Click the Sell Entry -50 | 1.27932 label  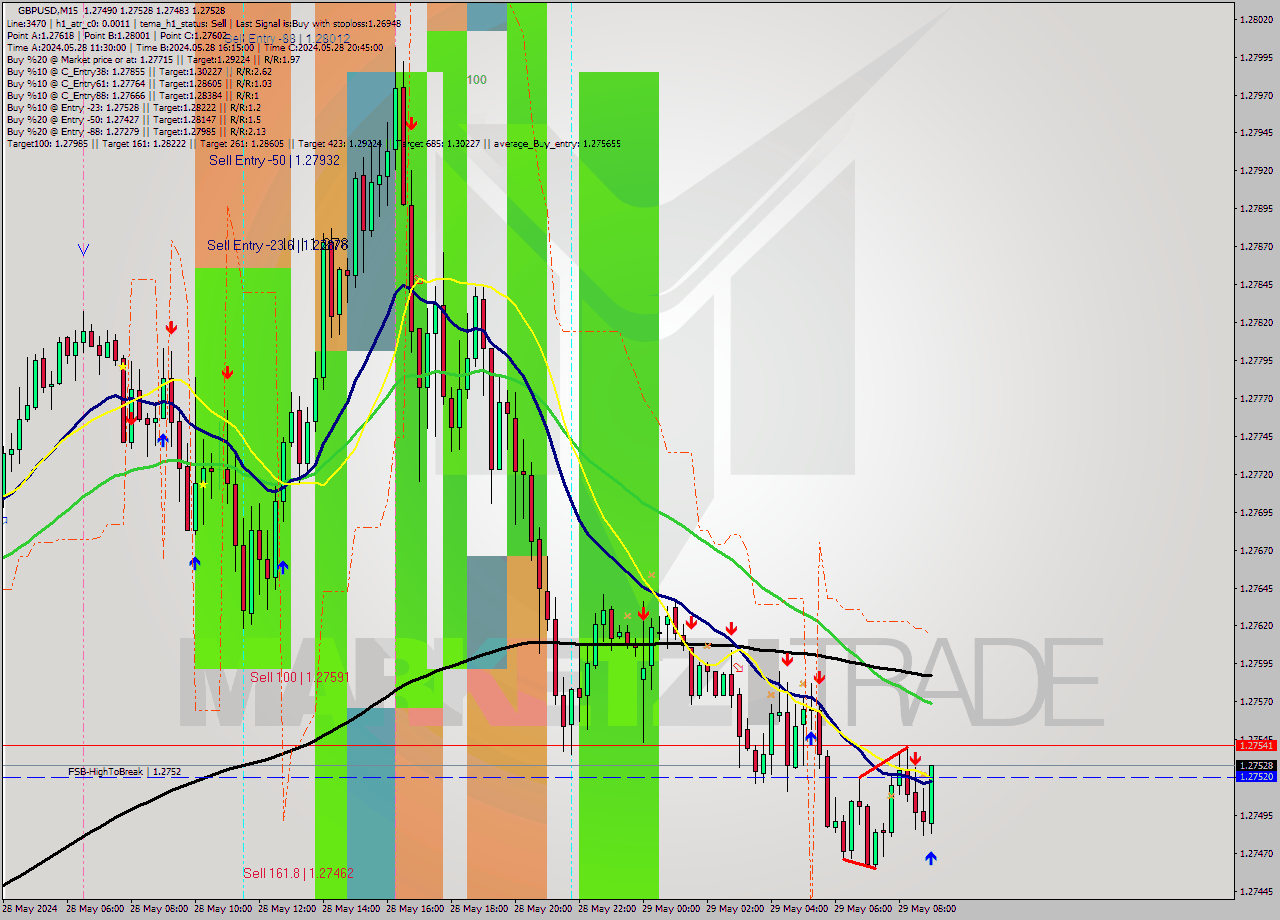[x=274, y=160]
